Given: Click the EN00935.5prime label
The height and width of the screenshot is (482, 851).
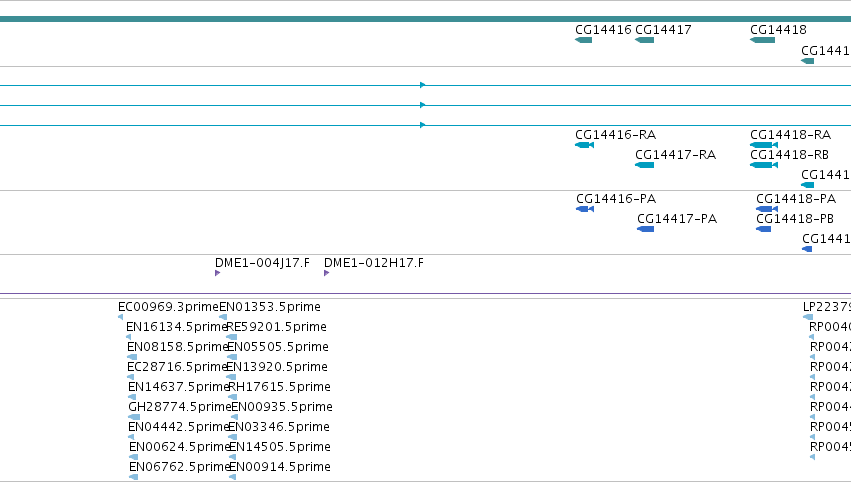Looking at the screenshot, I should [x=282, y=407].
